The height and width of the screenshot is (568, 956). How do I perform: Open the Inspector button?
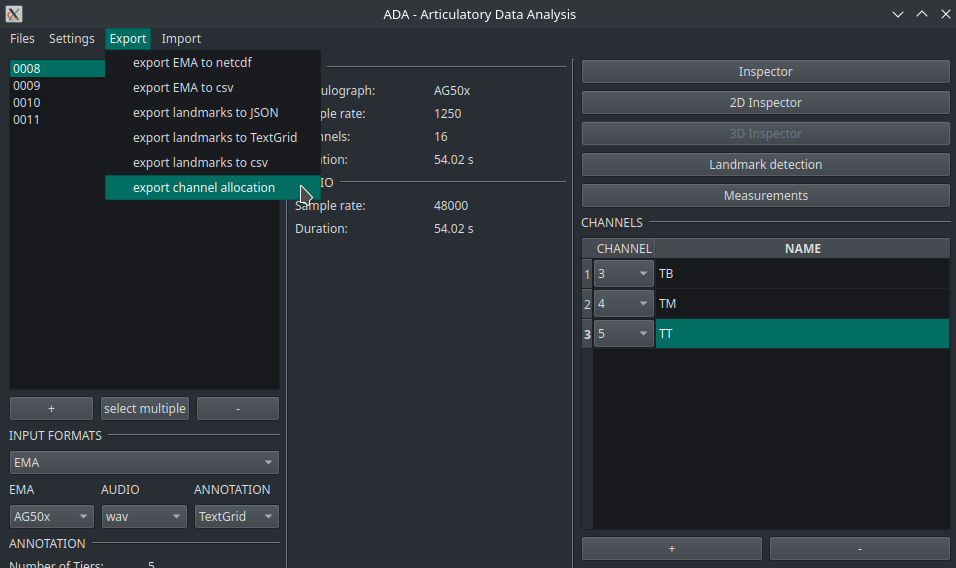pos(765,72)
